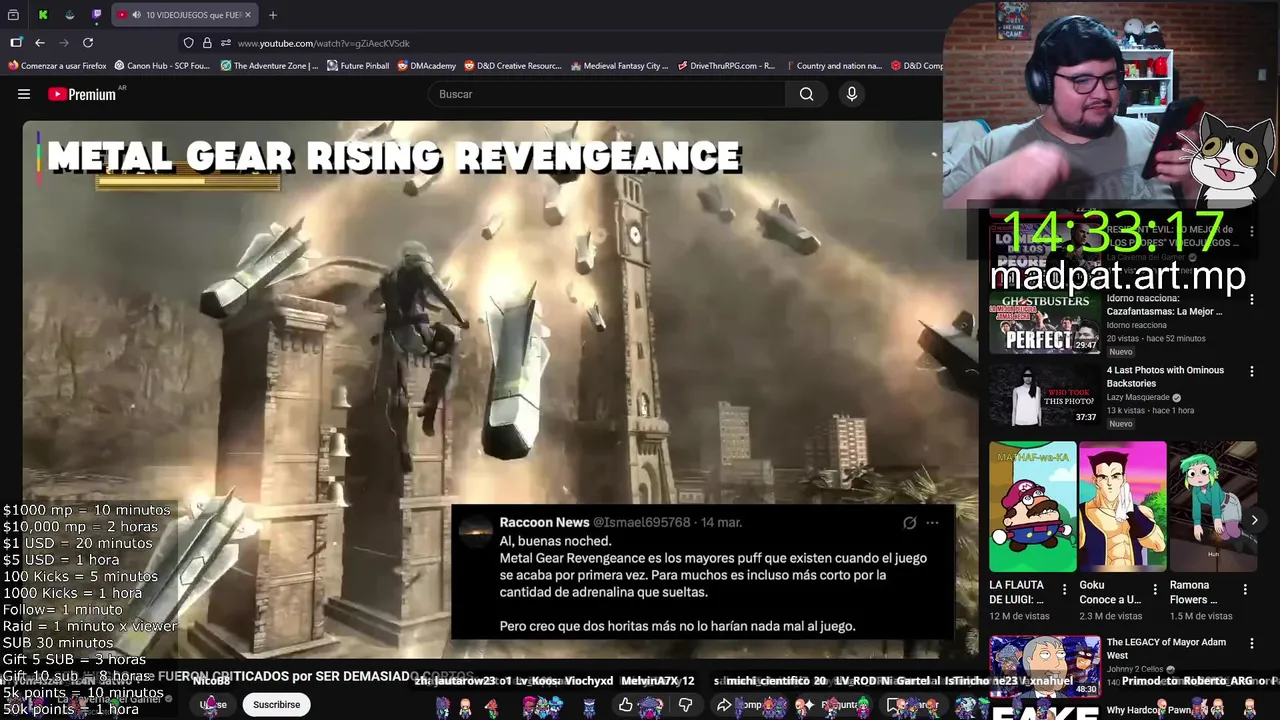
Task: Switch to the Twitch pinned tab
Action: tap(97, 15)
